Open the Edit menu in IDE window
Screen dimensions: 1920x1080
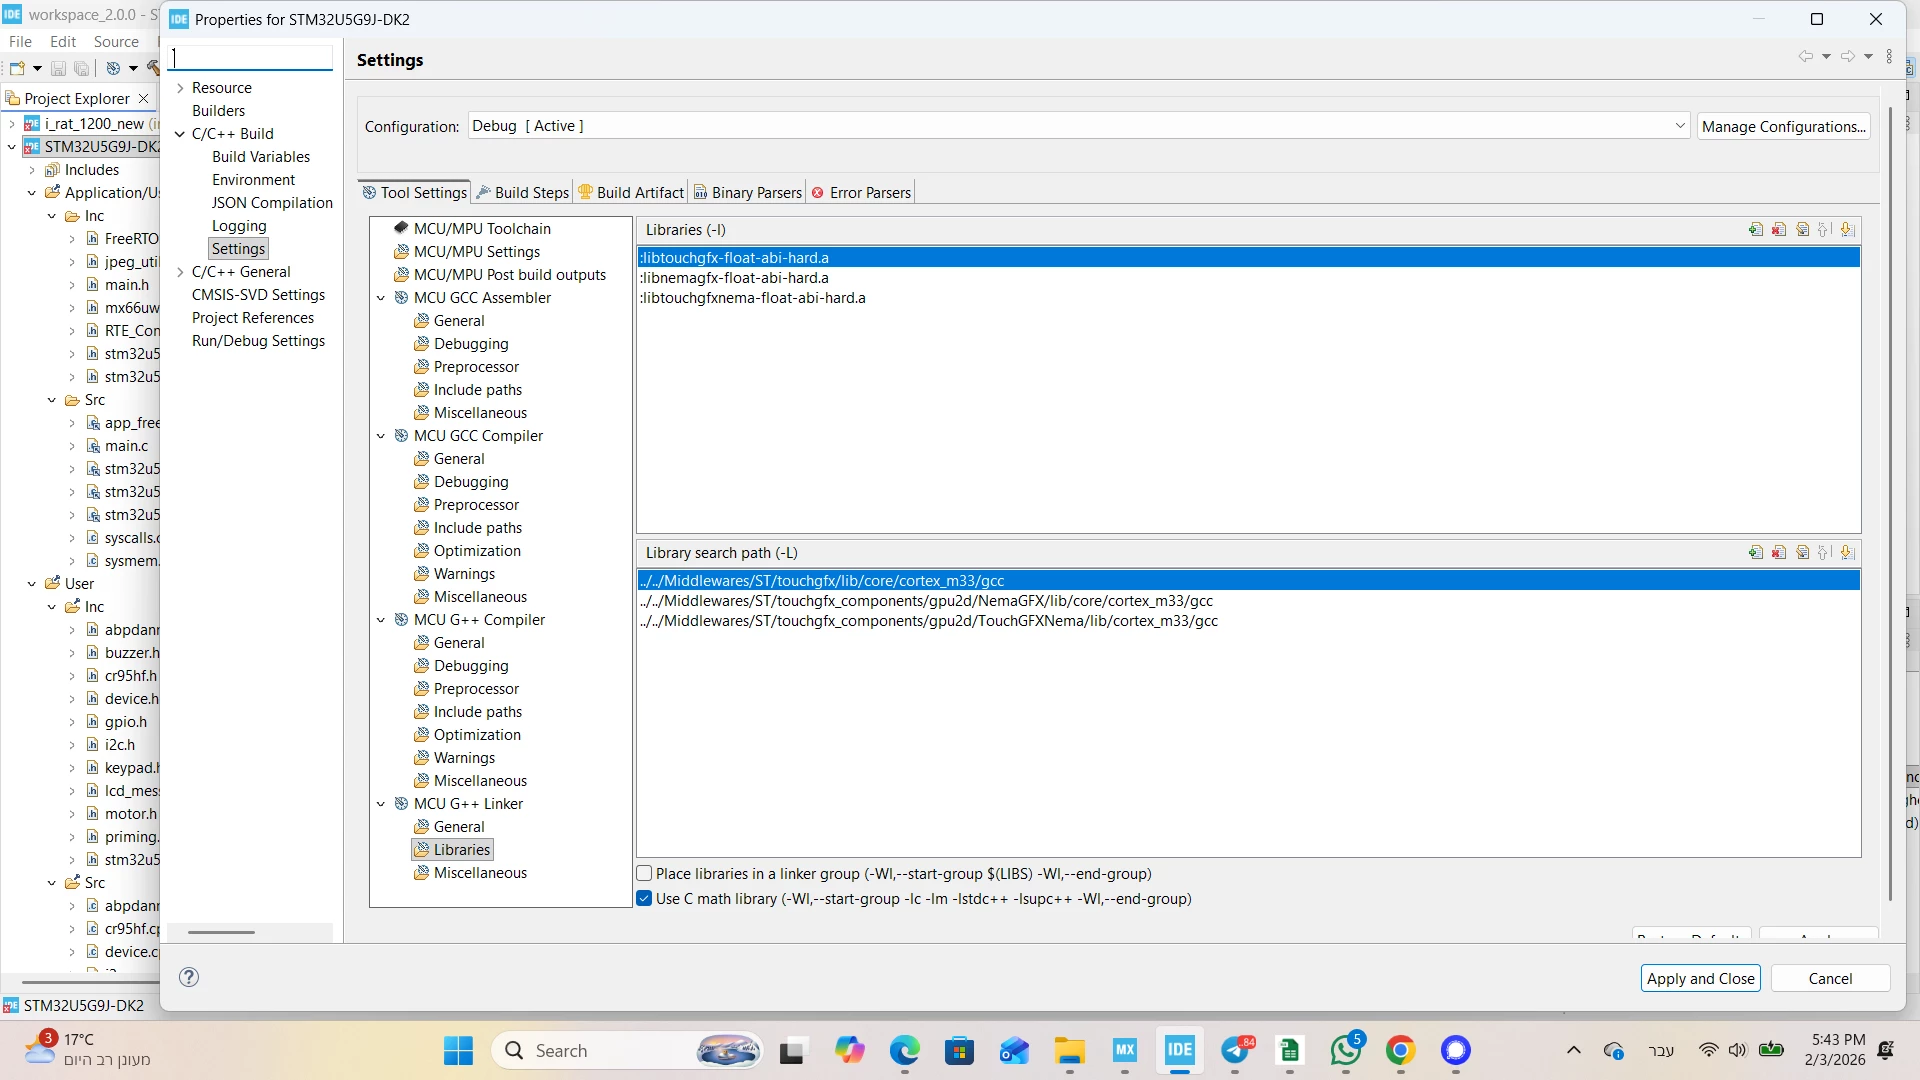[x=63, y=42]
